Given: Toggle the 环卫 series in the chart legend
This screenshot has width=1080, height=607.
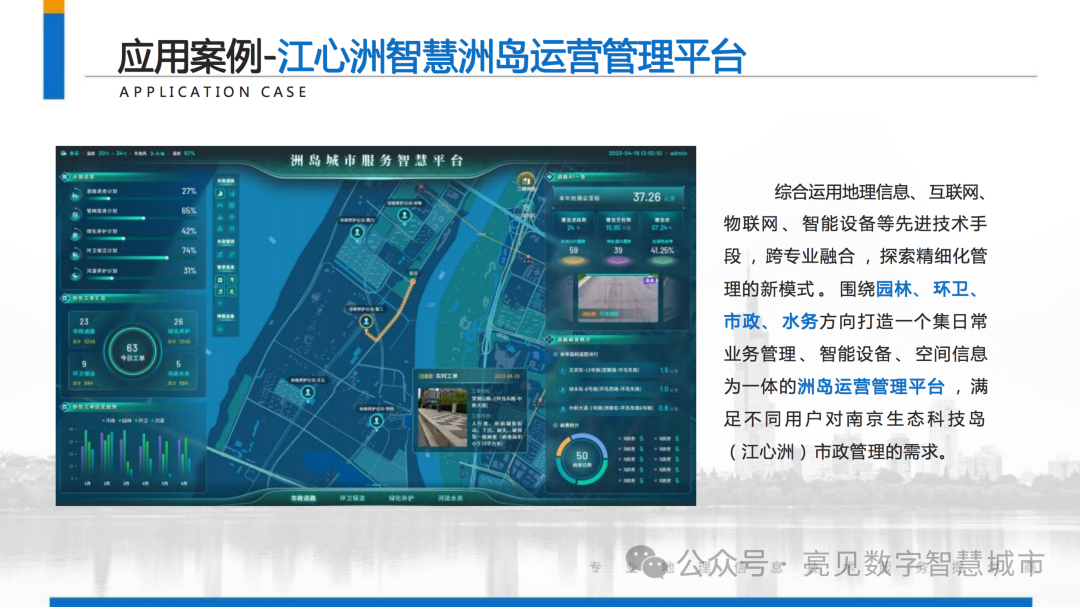Looking at the screenshot, I should pyautogui.click(x=143, y=420).
